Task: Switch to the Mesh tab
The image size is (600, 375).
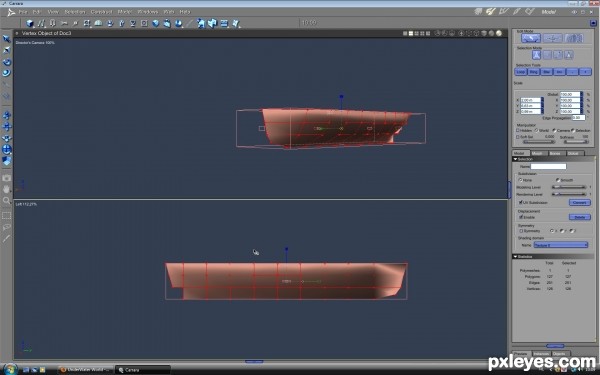Action: 538,153
